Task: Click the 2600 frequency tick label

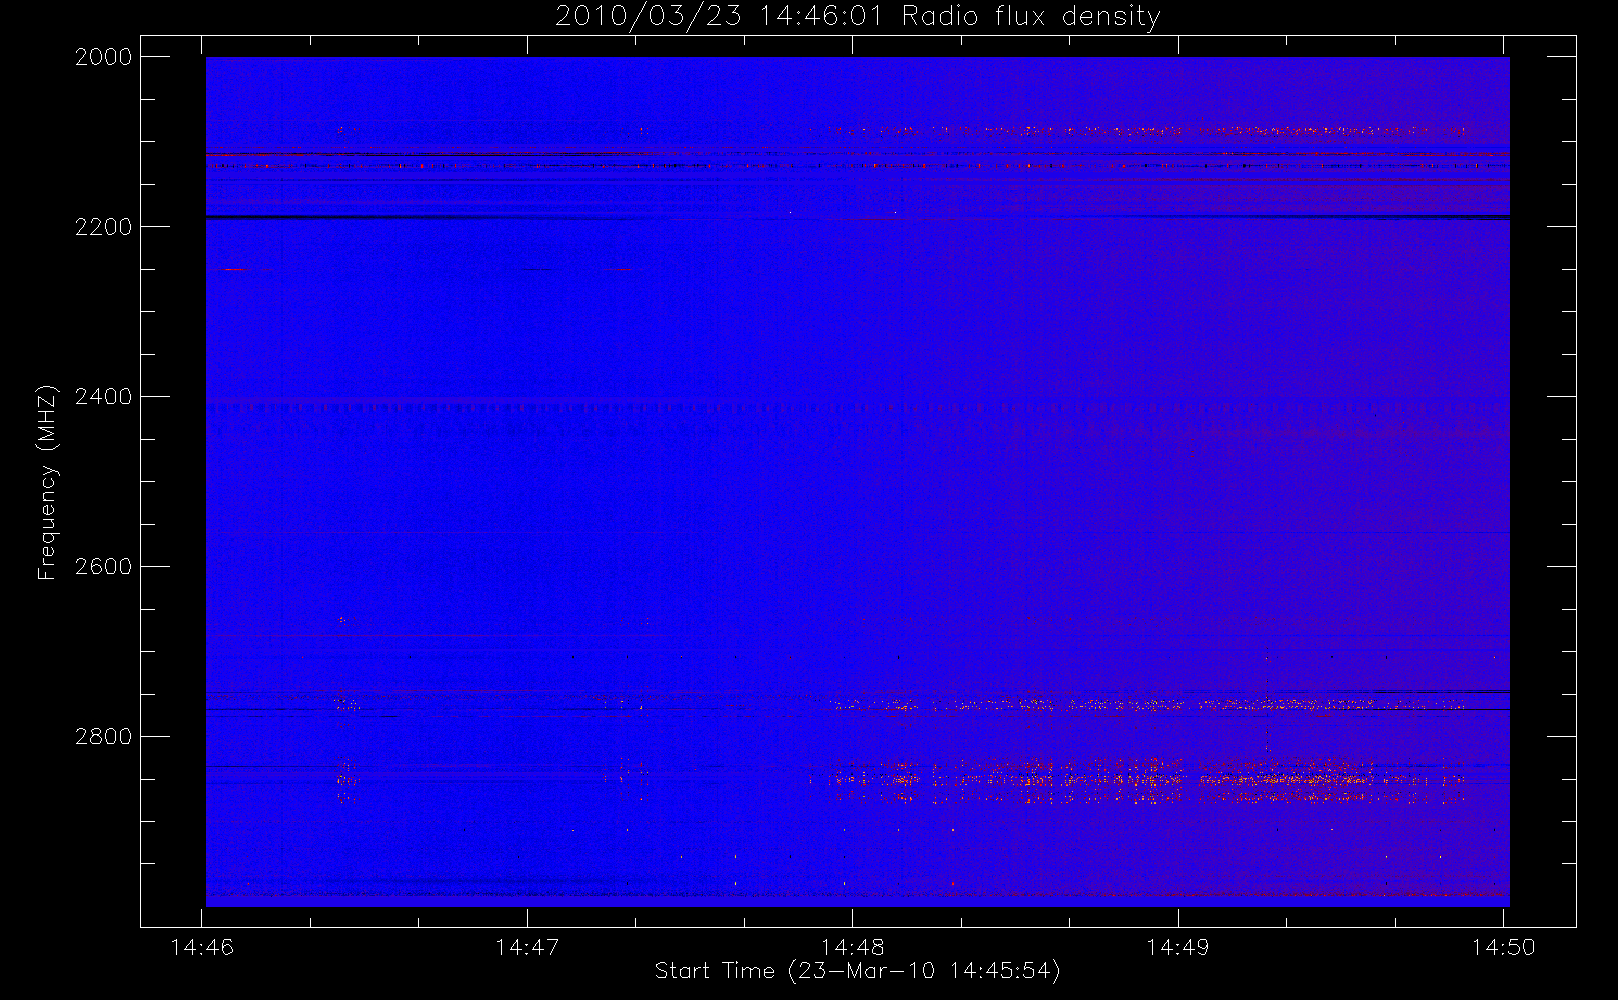Action: 104,567
